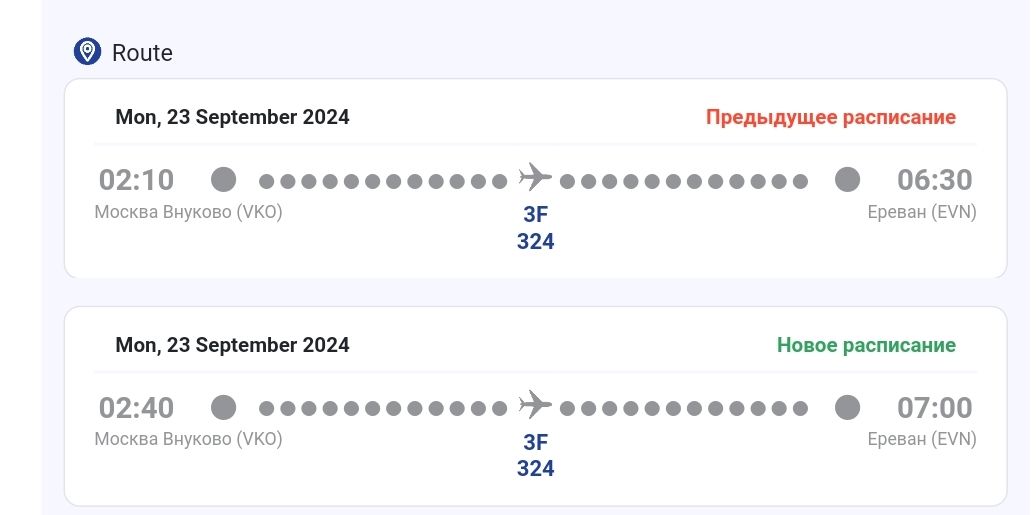Click the 02:40 new departure time

click(136, 408)
